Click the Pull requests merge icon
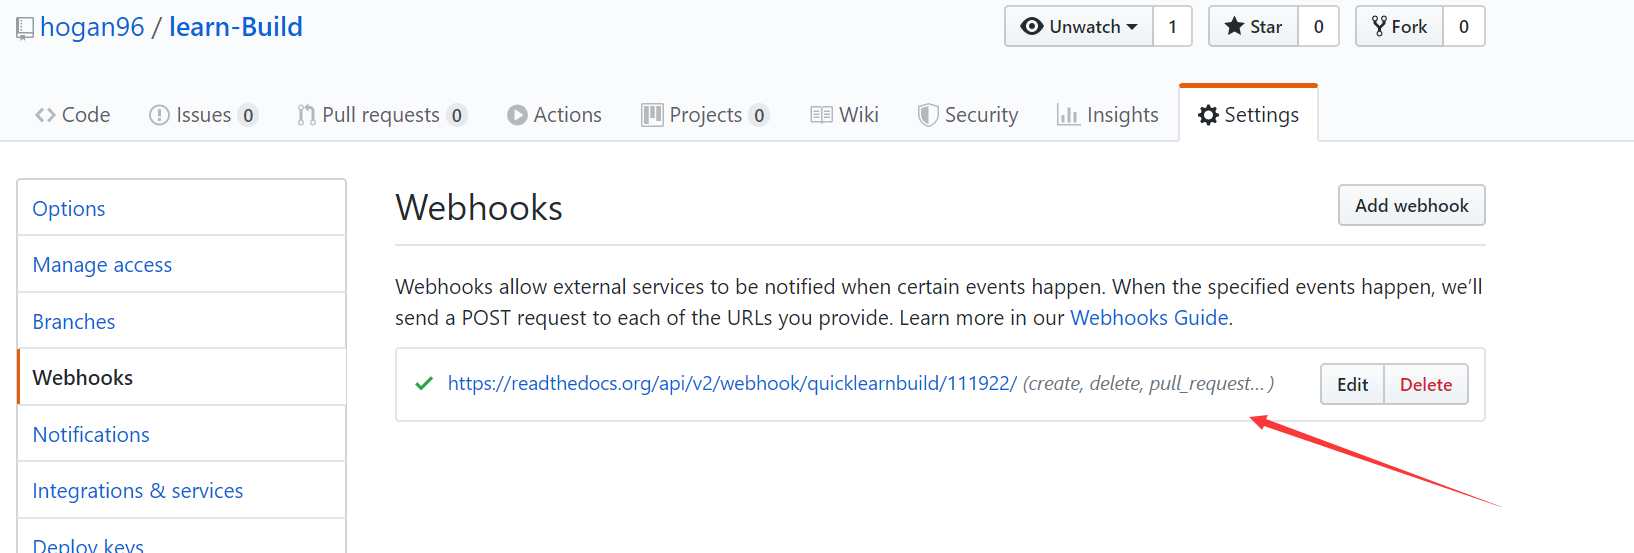The height and width of the screenshot is (553, 1634). 306,115
